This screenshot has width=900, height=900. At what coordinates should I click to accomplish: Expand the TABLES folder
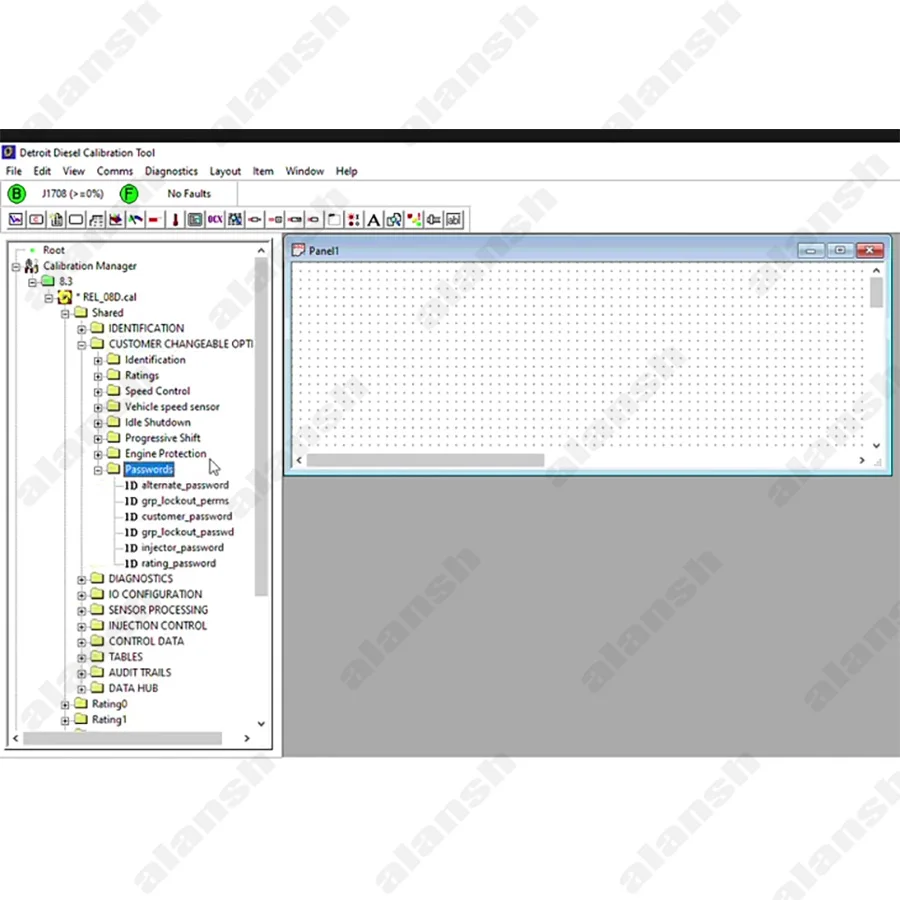click(x=82, y=658)
